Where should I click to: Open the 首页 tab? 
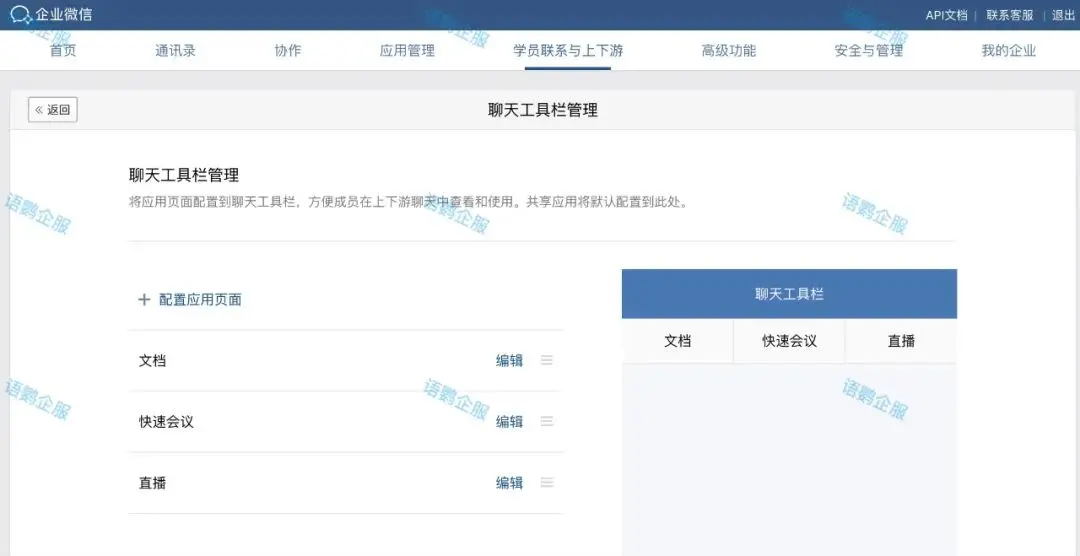tap(63, 51)
